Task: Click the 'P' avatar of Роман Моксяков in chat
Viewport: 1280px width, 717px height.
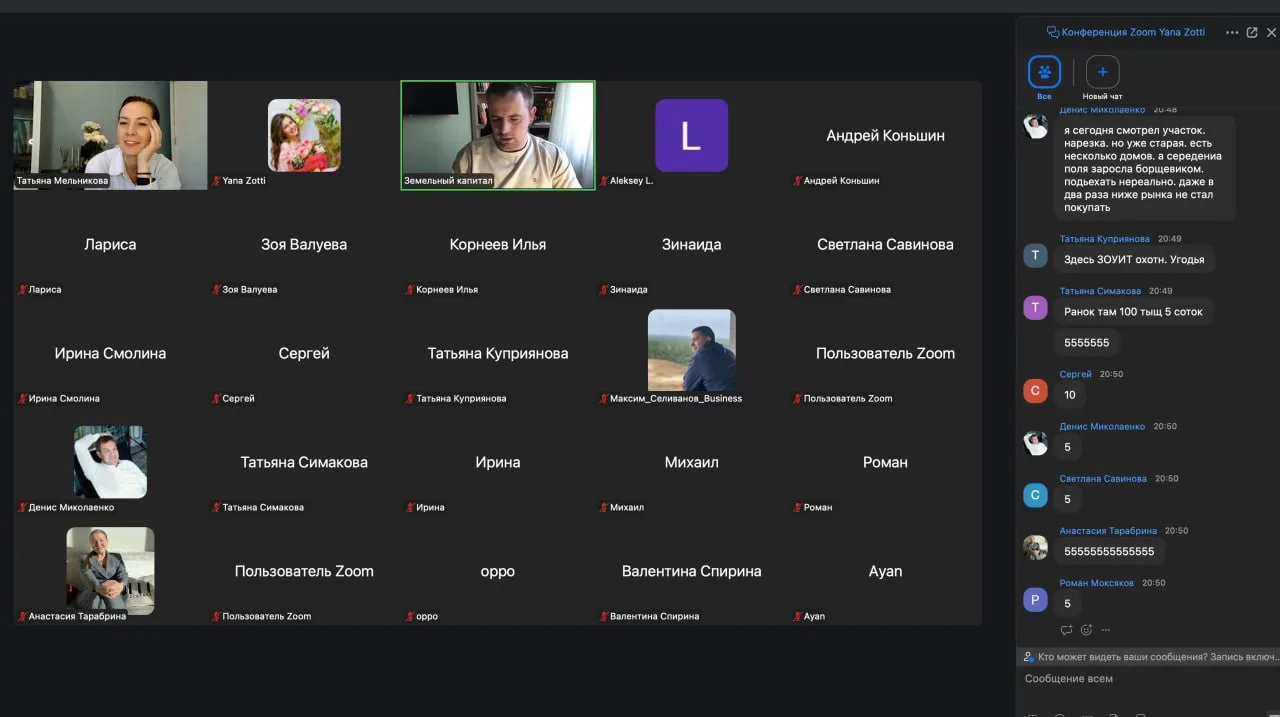Action: [1035, 600]
